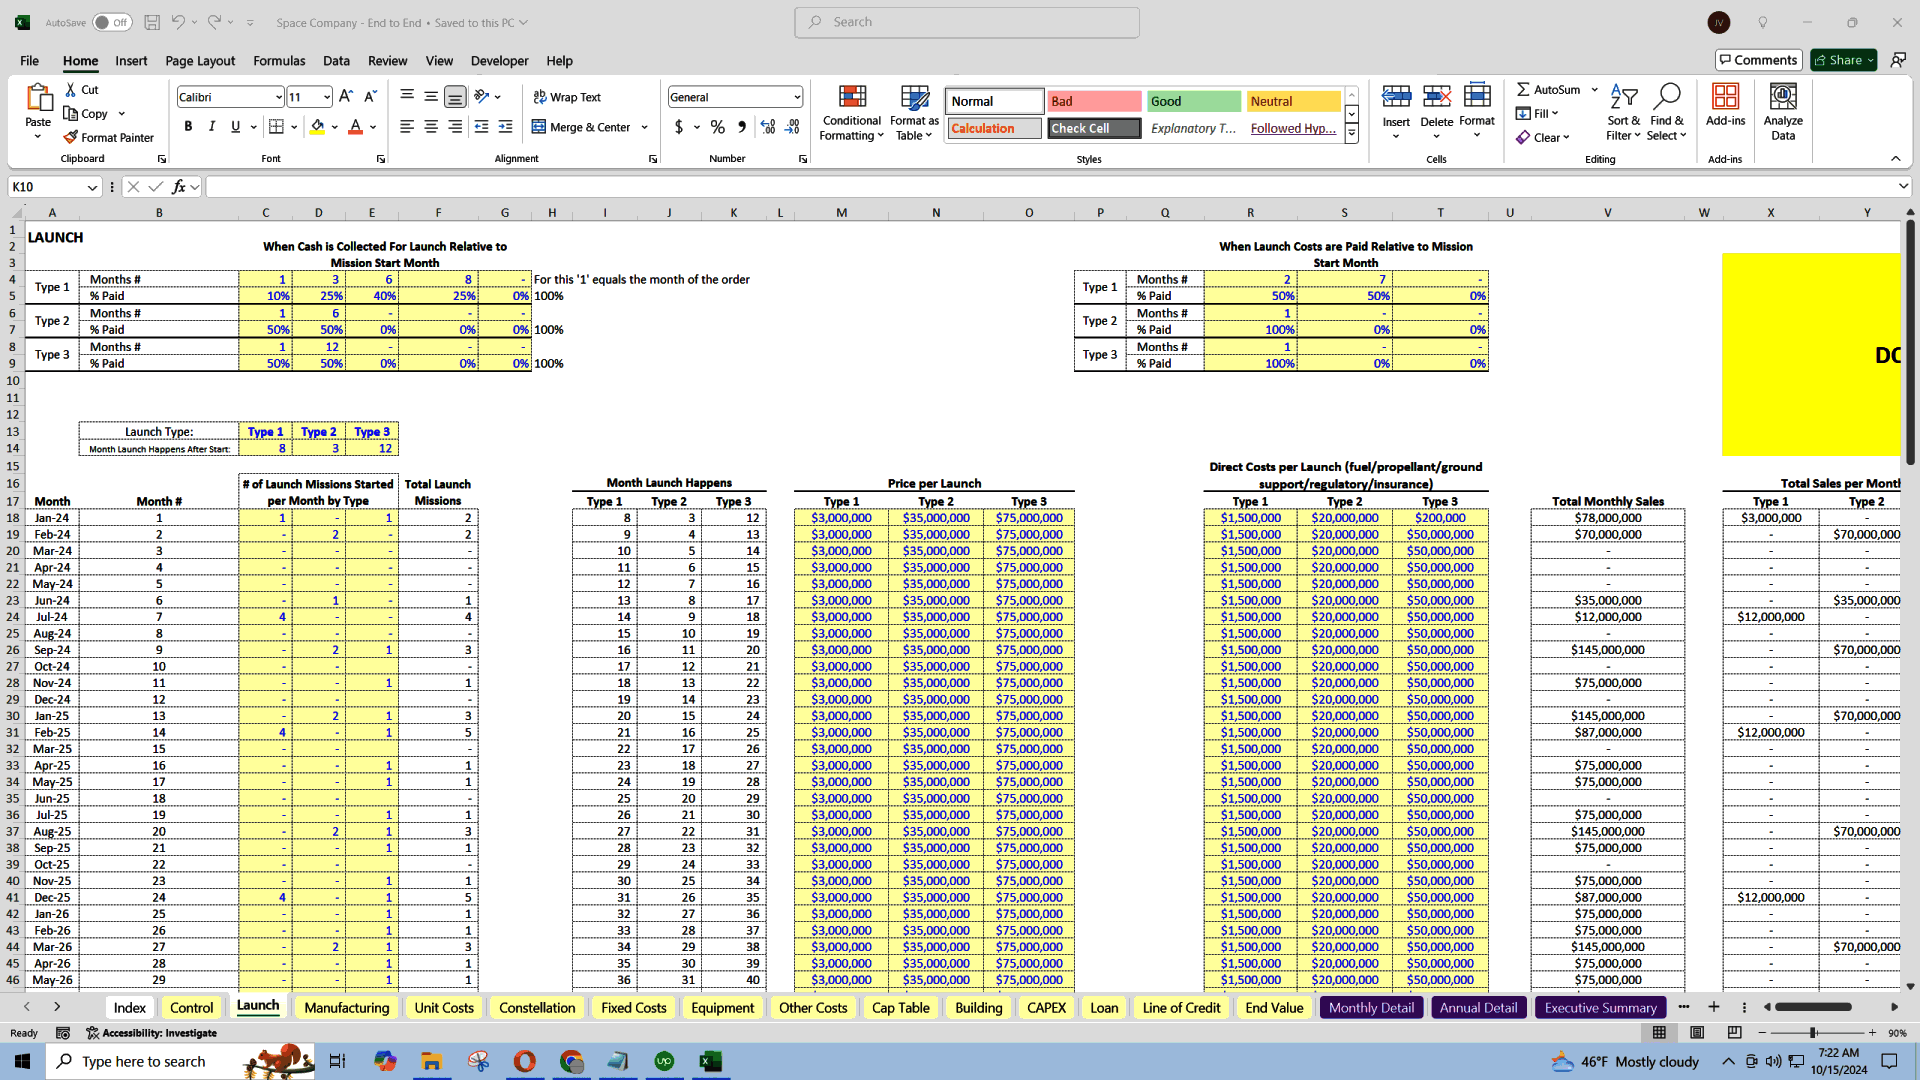Apply the Good cell style

click(1194, 101)
